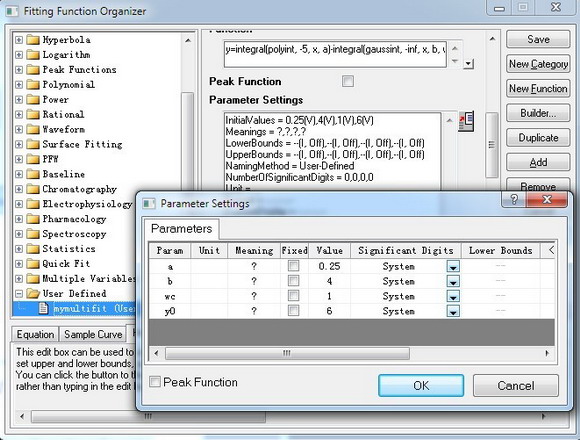The width and height of the screenshot is (580, 440).
Task: Click the open User Defined folder icon
Action: [x=33, y=294]
